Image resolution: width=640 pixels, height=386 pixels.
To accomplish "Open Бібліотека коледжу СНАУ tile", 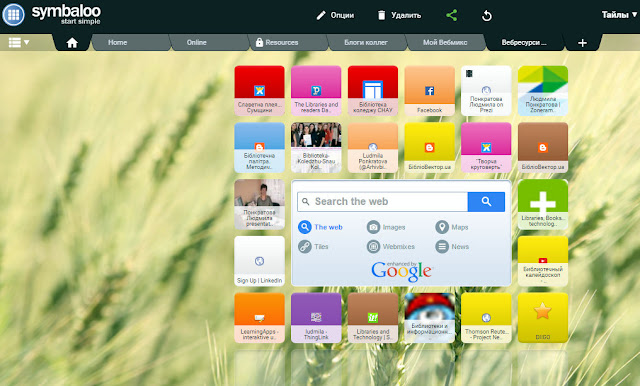I will tap(373, 91).
